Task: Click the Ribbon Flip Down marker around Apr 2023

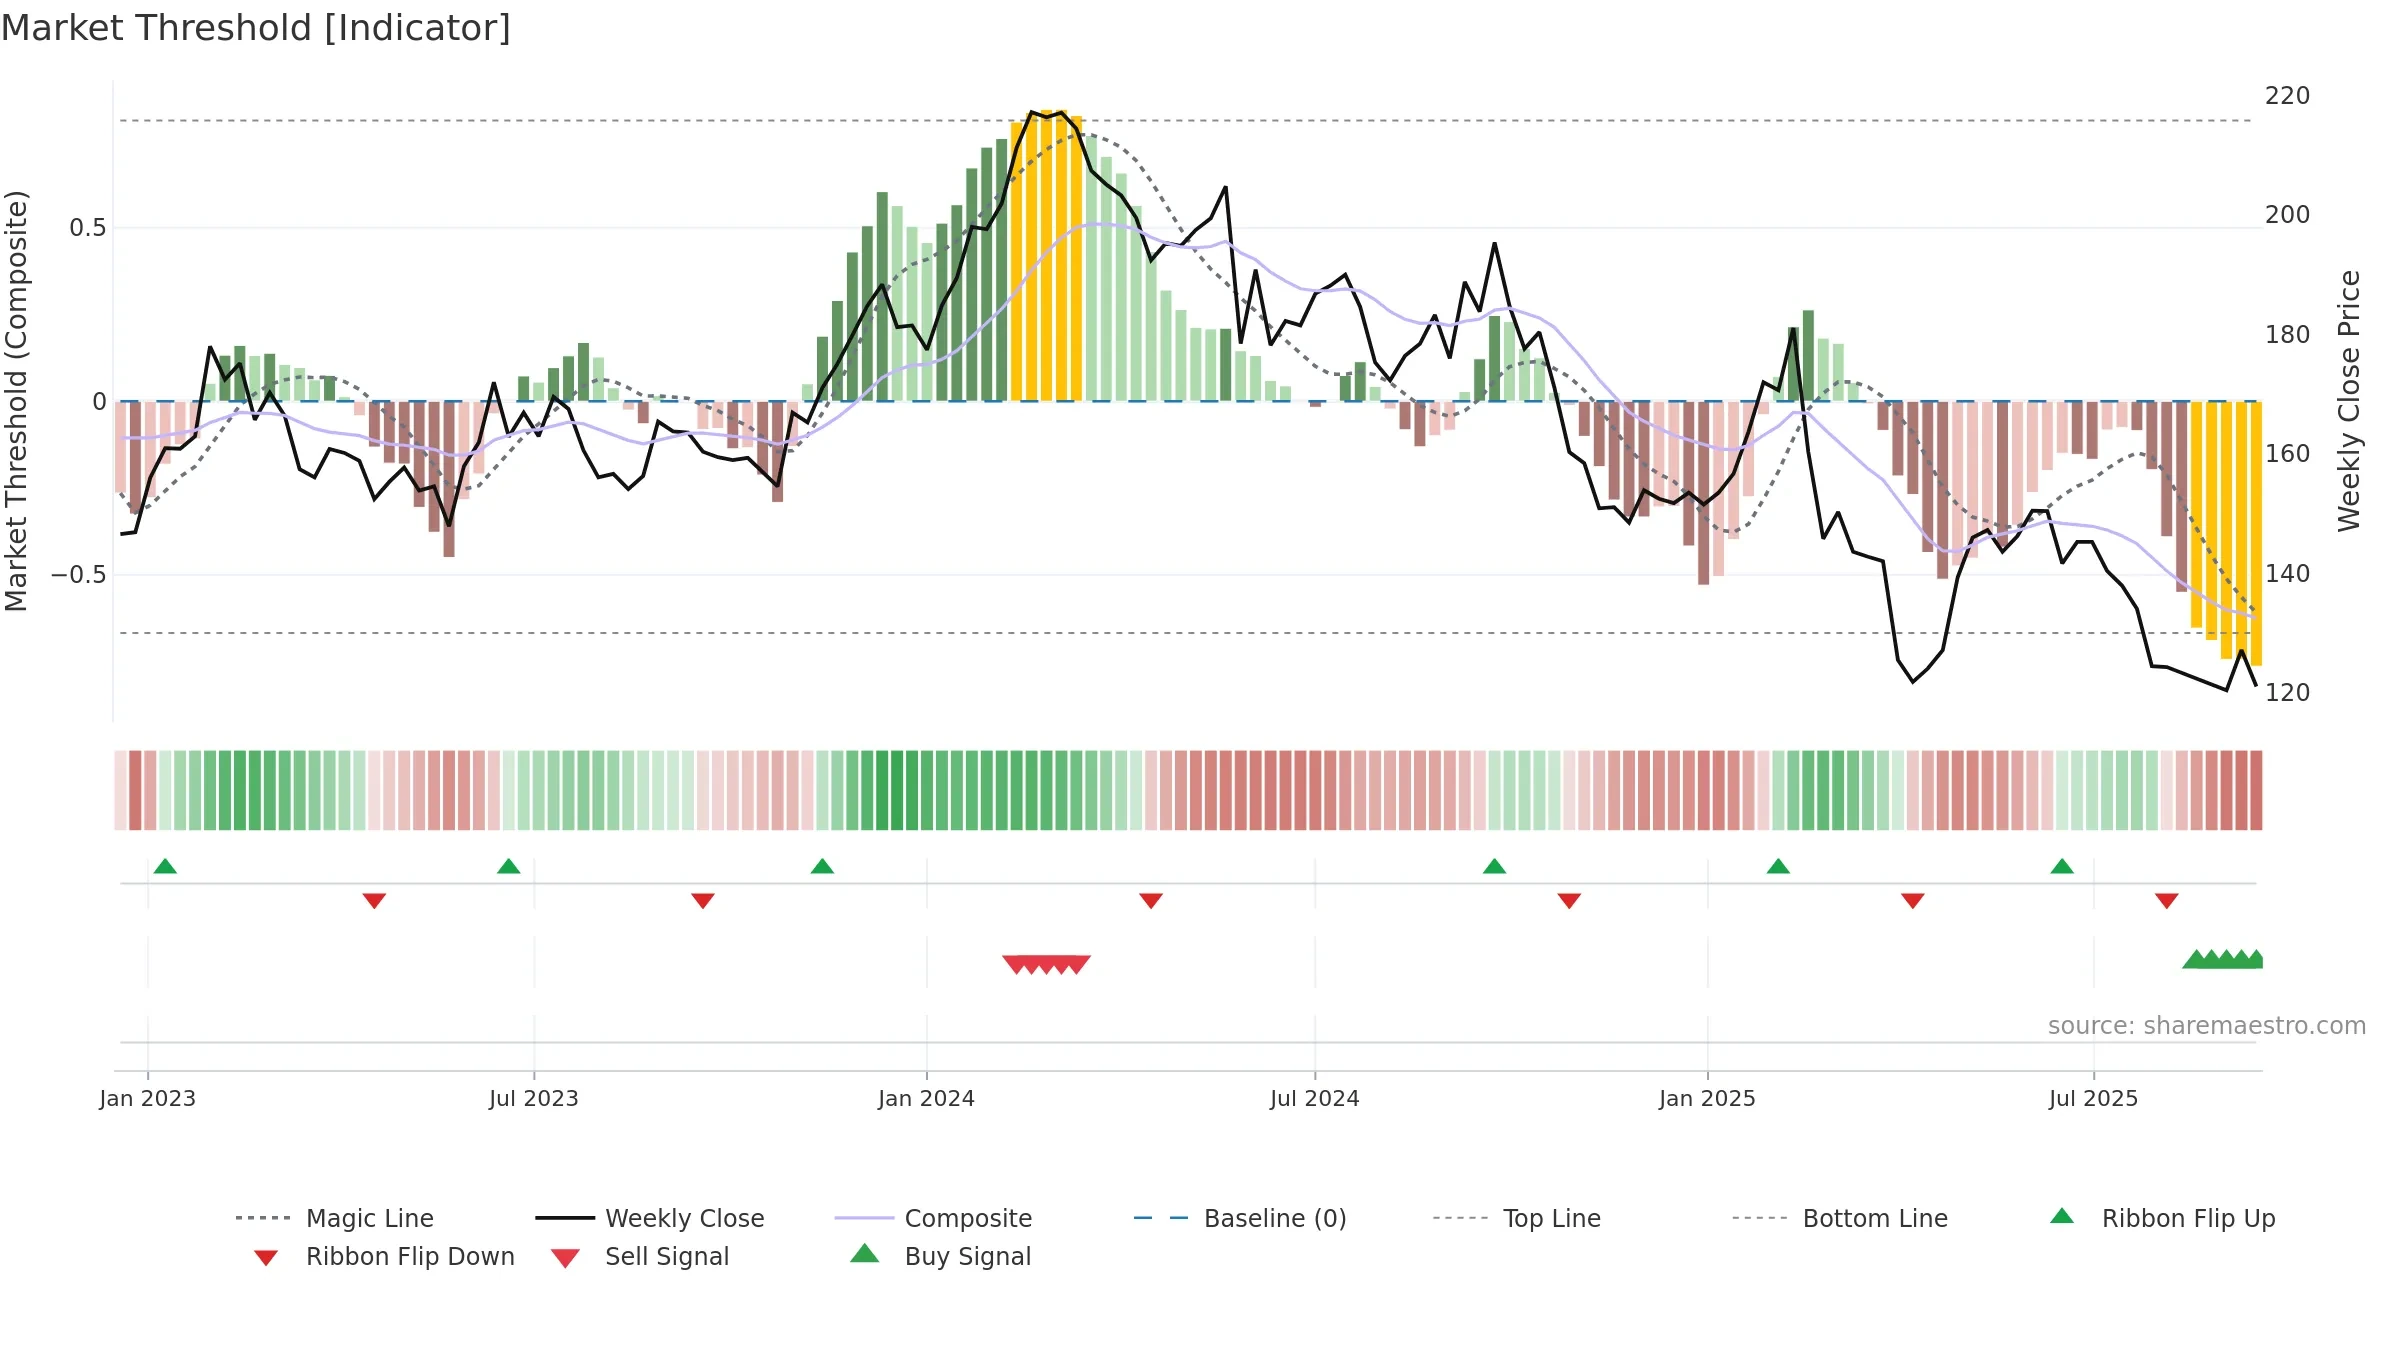Action: 374,901
